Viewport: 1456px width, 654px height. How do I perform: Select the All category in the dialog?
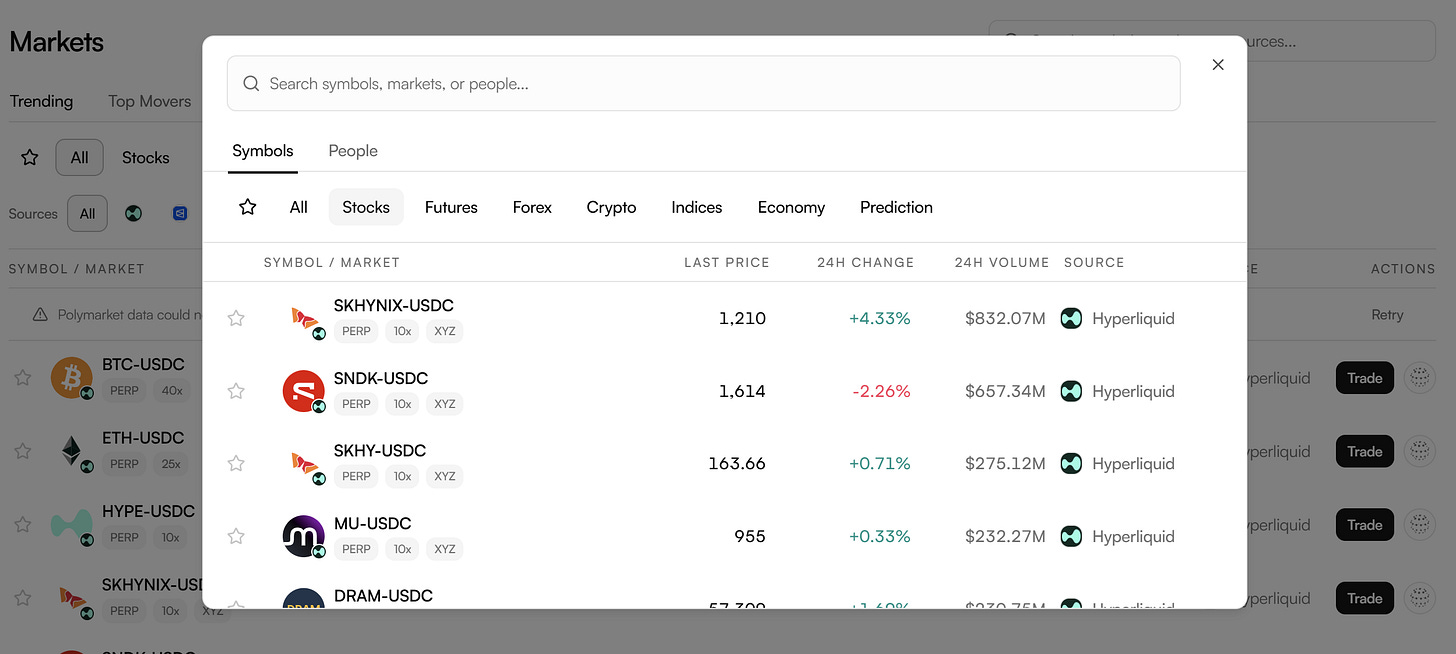pos(298,207)
